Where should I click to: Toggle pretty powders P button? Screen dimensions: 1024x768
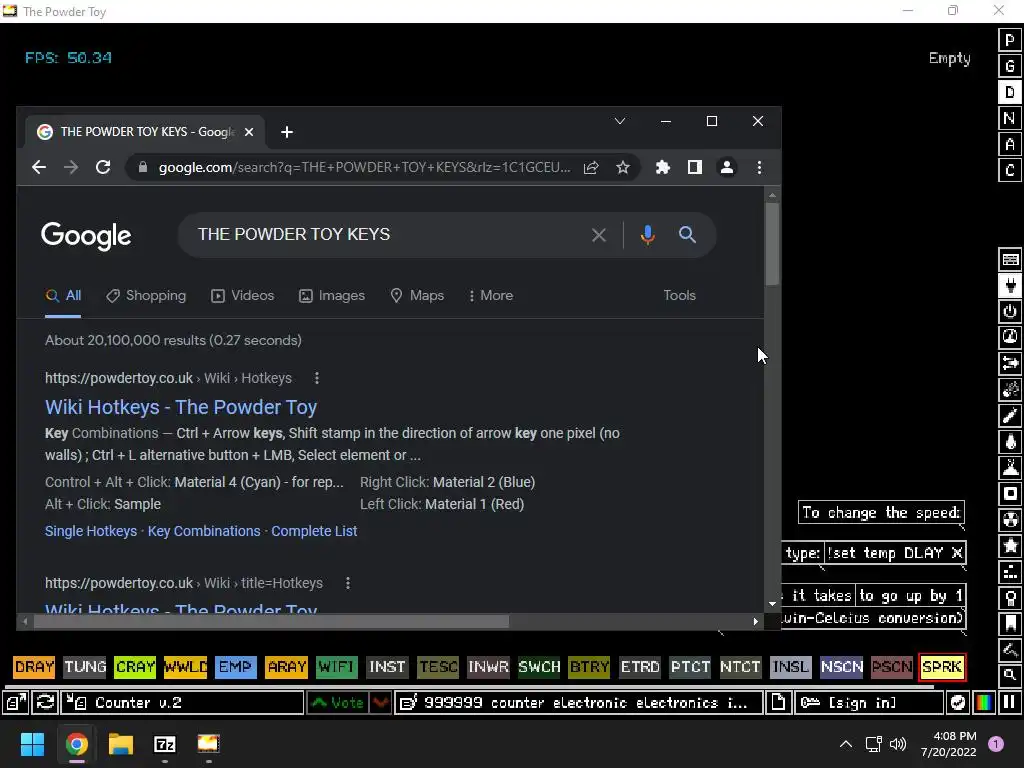1010,40
